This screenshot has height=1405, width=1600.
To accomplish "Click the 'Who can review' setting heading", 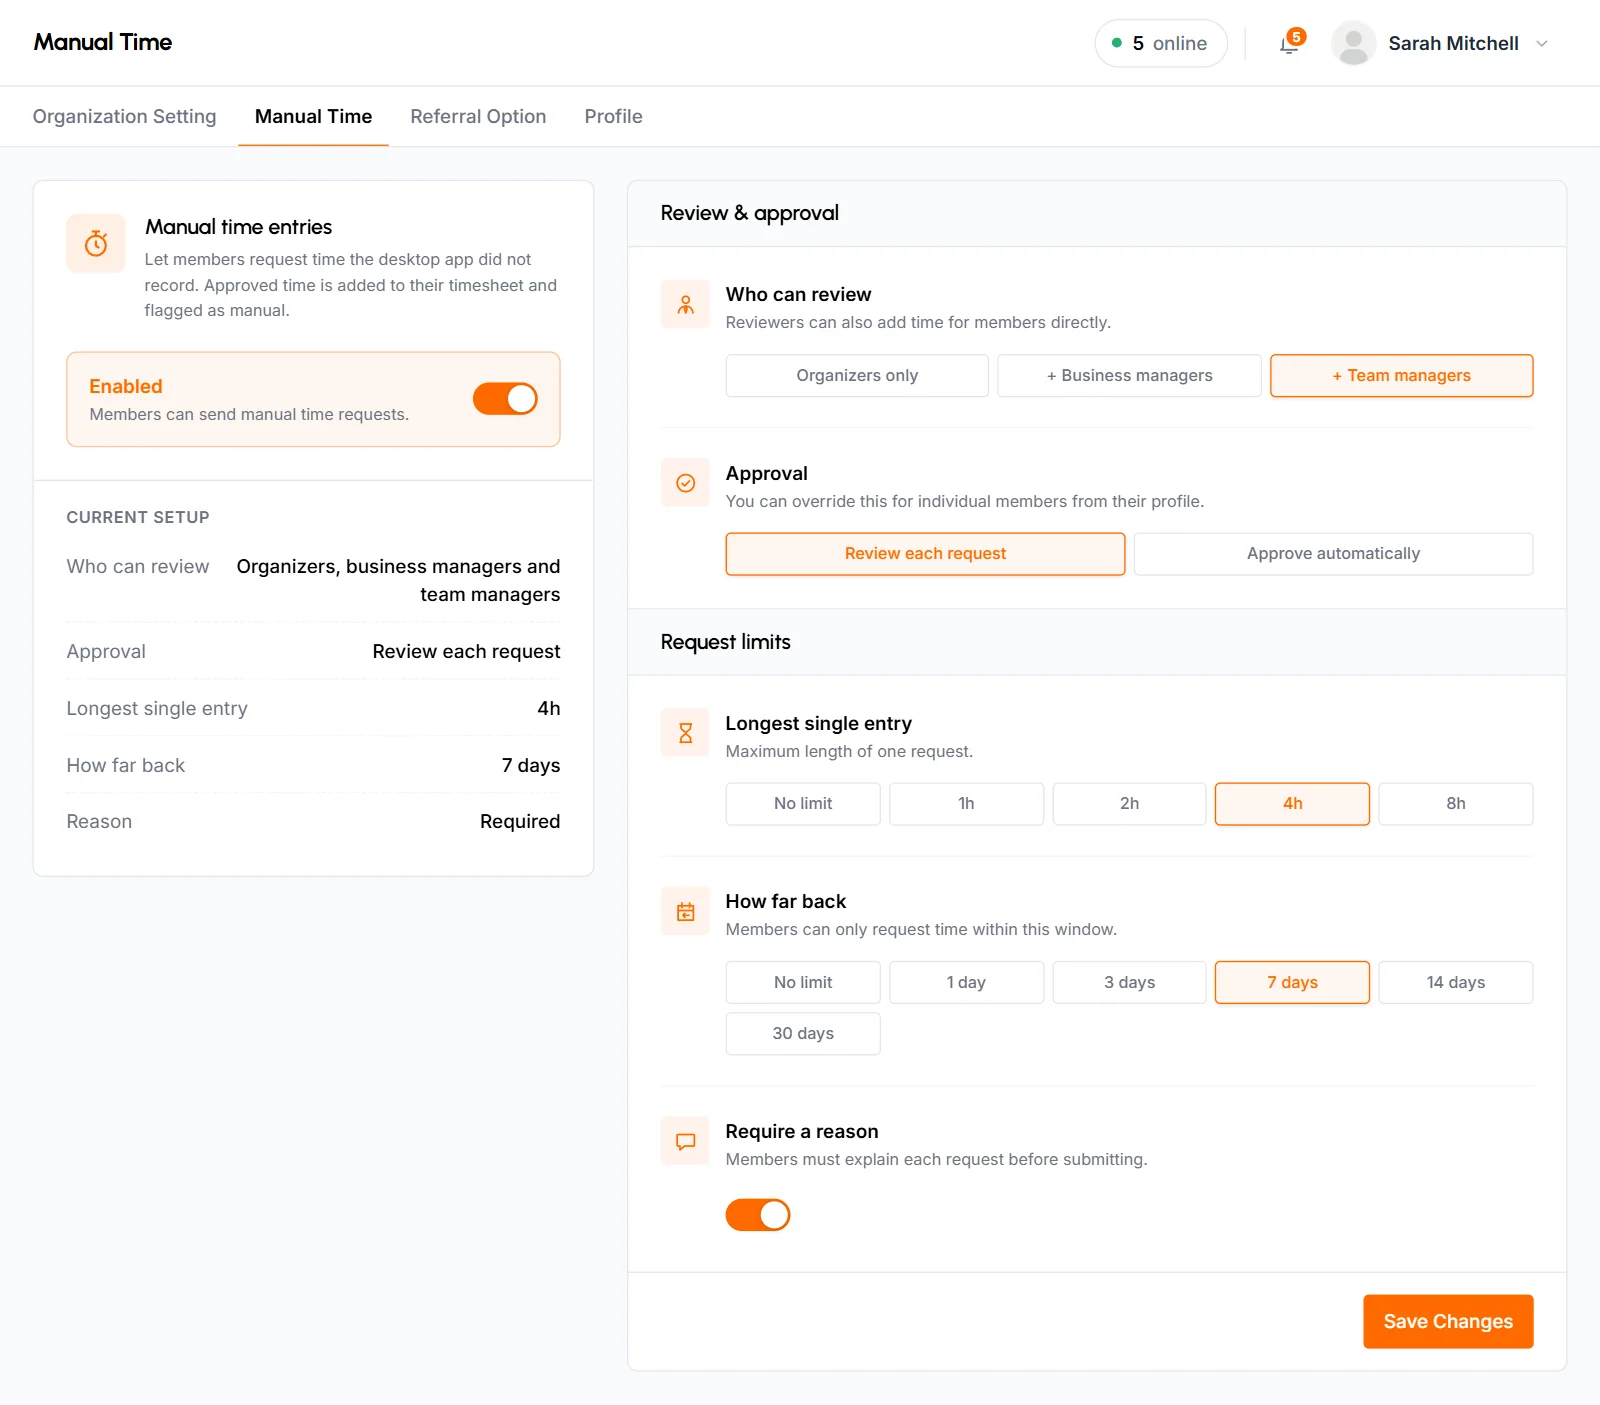I will tap(798, 294).
